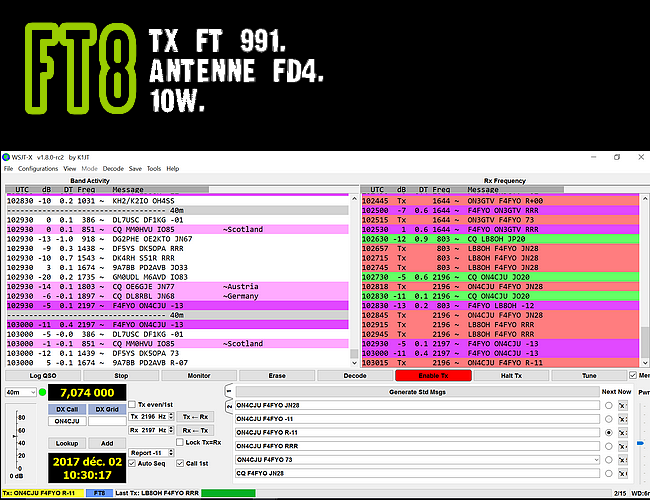Viewport: 650px width, 500px height.
Task: Toggle the Tx even/1st checkbox
Action: coord(132,404)
